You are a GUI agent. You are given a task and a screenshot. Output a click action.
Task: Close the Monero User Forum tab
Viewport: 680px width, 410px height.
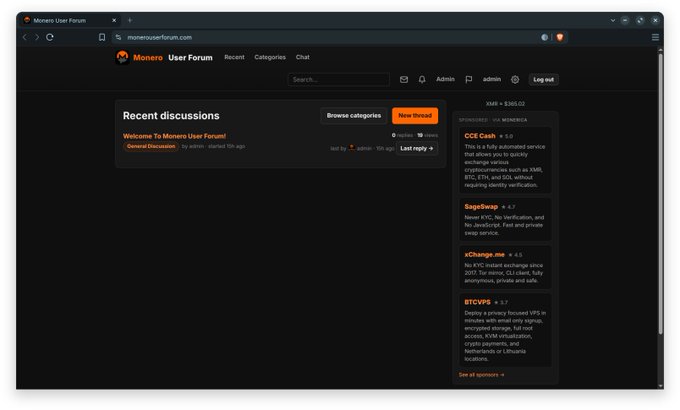click(x=114, y=20)
